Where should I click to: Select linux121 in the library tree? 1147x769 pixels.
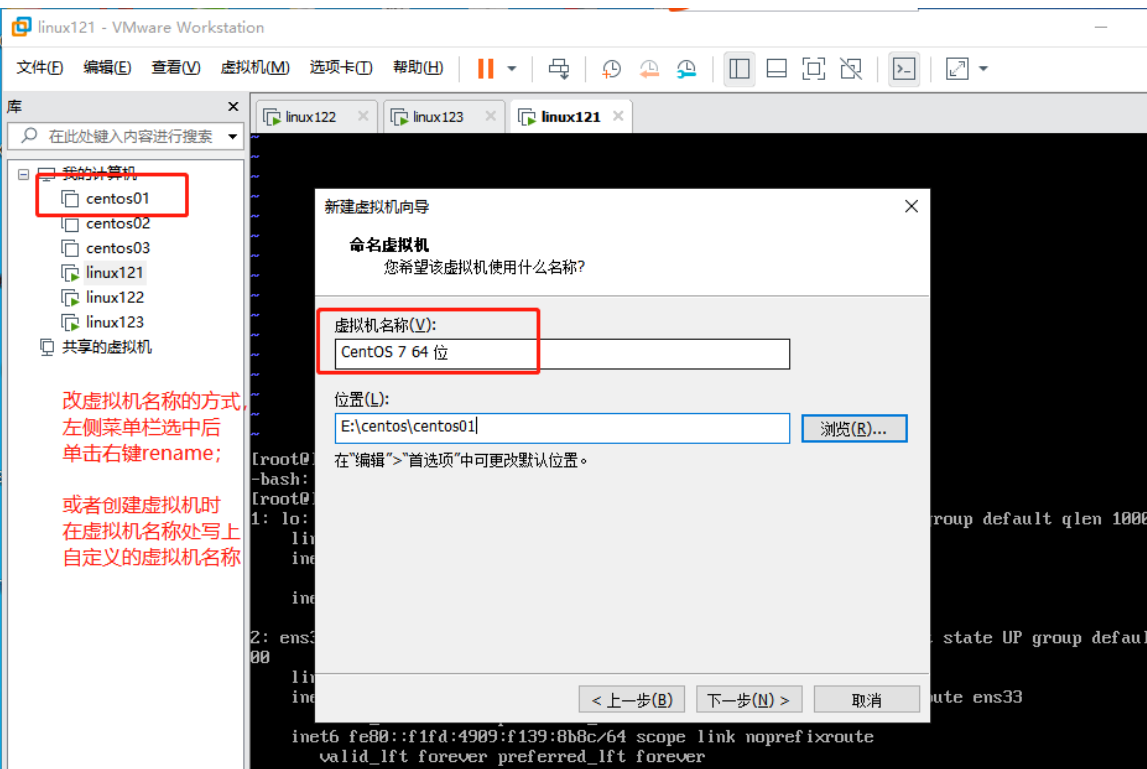pyautogui.click(x=114, y=273)
